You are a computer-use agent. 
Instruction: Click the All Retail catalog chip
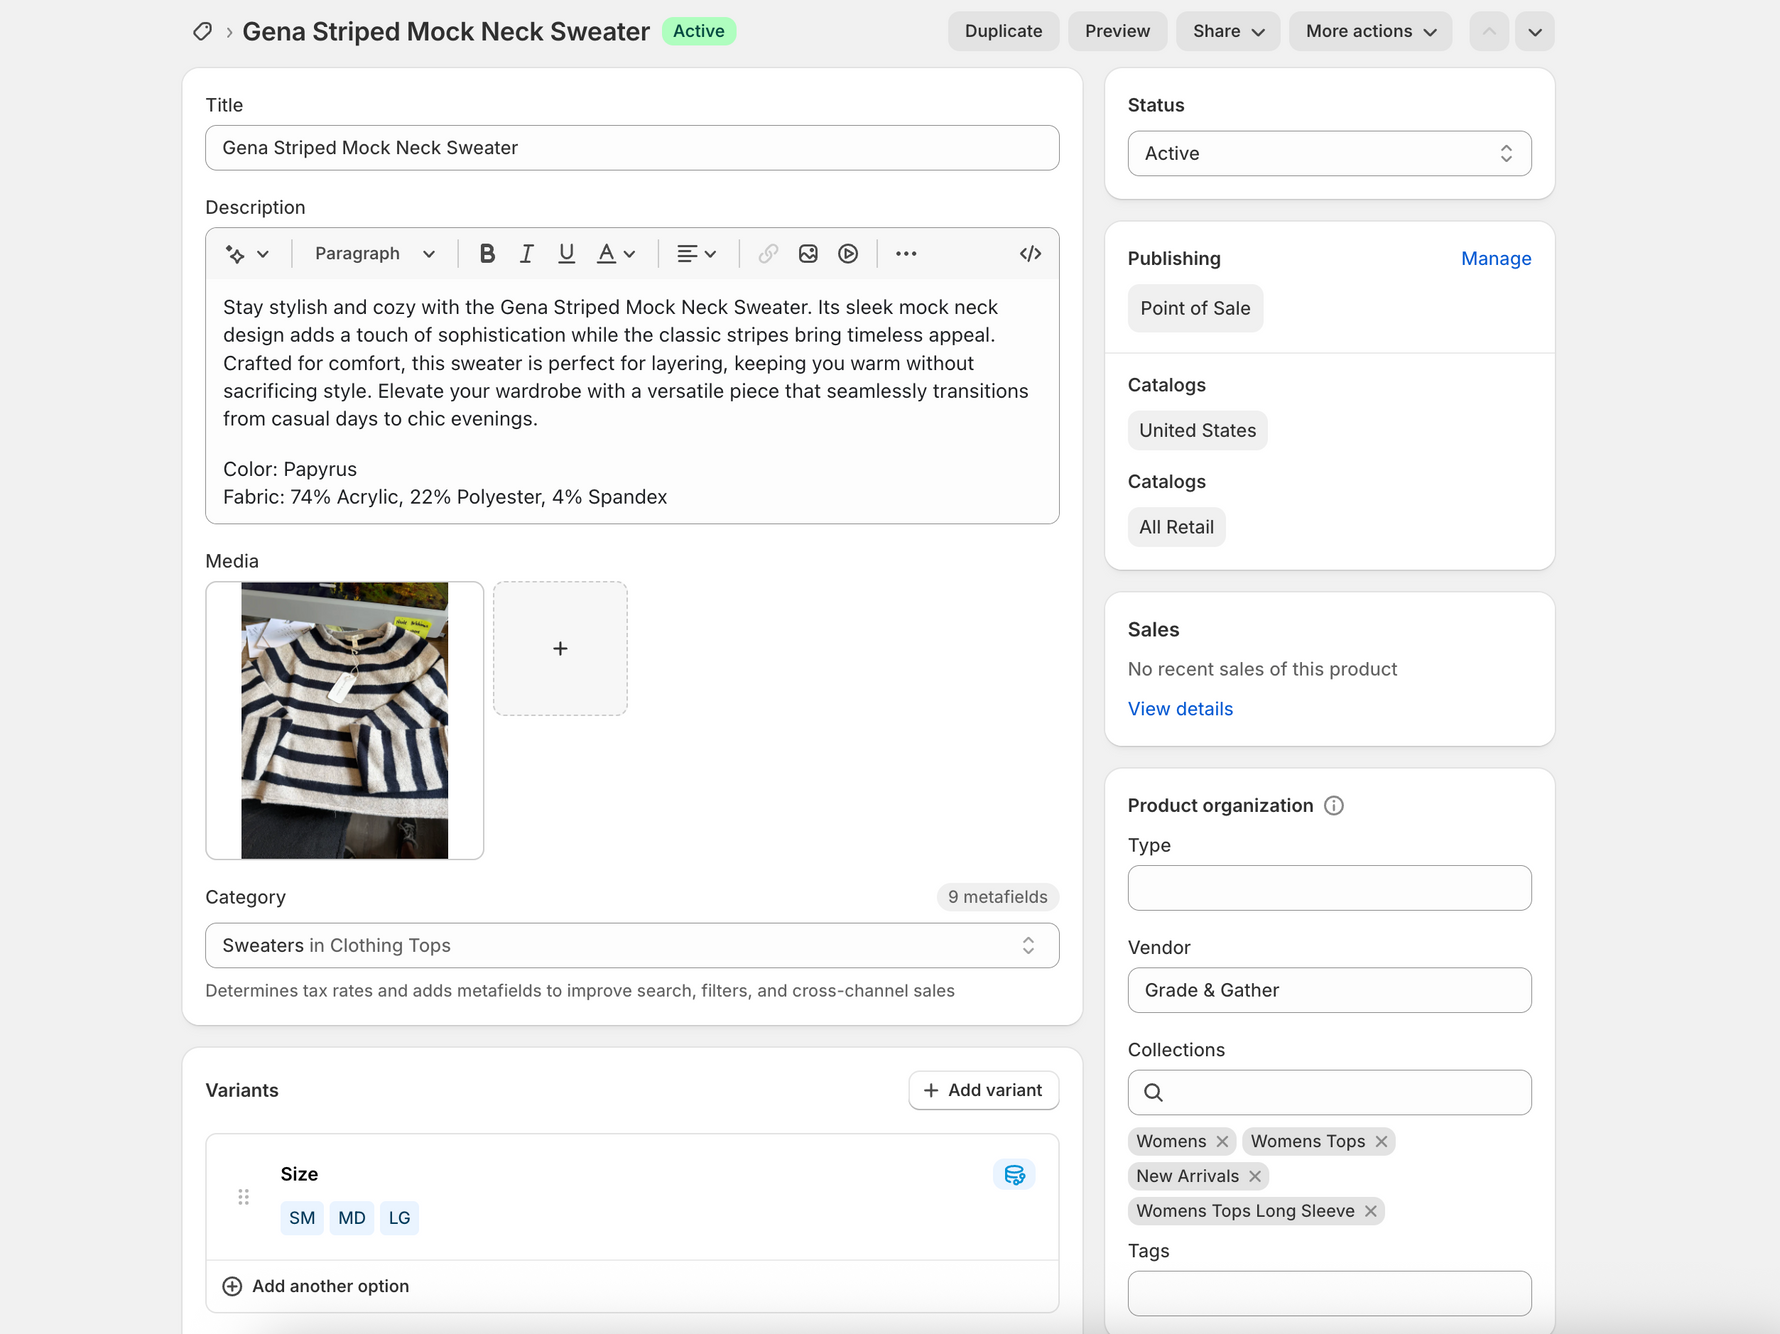click(x=1176, y=528)
